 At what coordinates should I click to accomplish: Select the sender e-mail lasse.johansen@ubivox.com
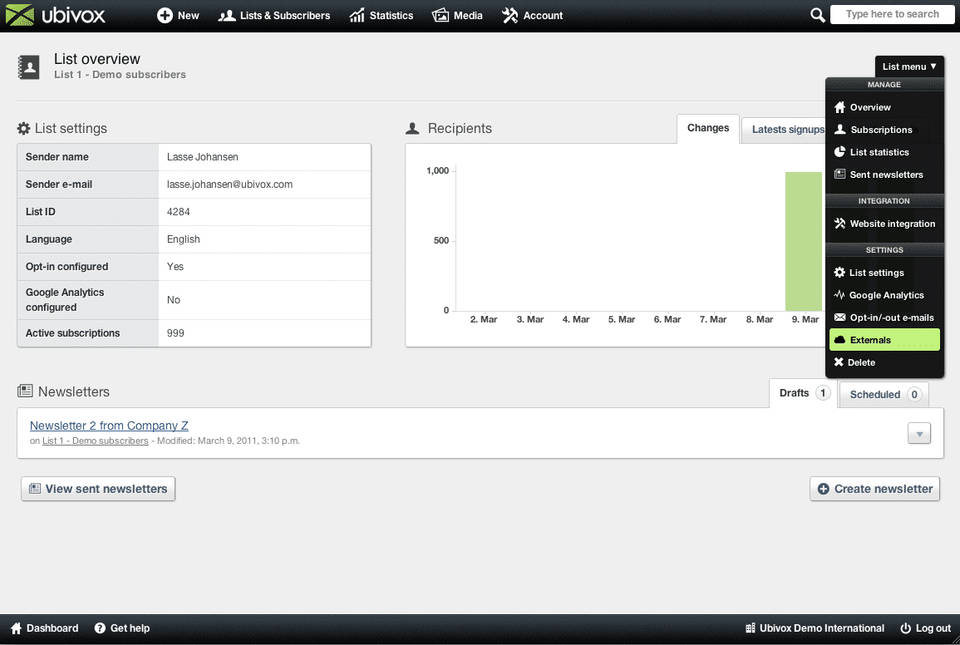point(230,184)
